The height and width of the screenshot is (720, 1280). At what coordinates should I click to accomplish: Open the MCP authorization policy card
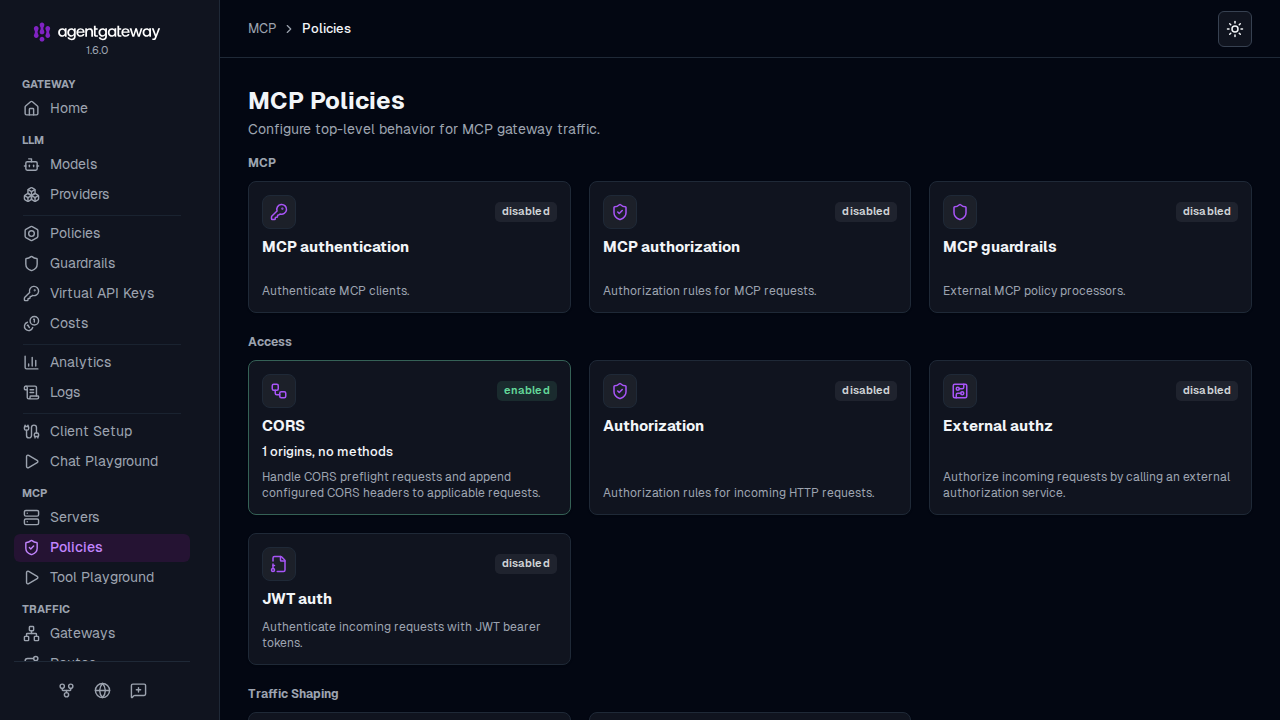750,247
